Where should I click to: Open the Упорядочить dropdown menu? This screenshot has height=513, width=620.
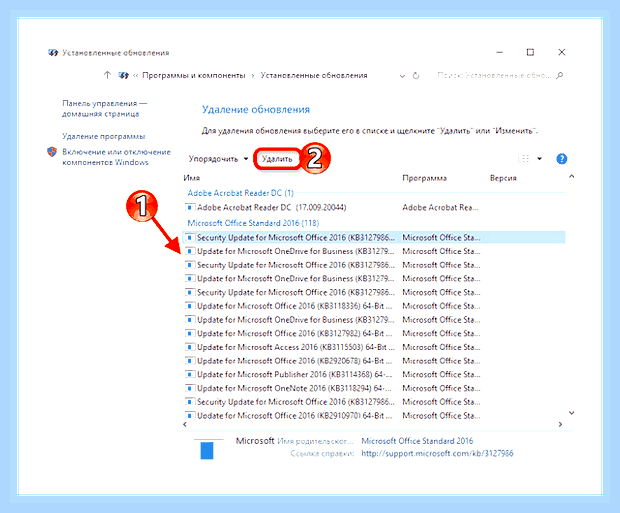point(218,159)
